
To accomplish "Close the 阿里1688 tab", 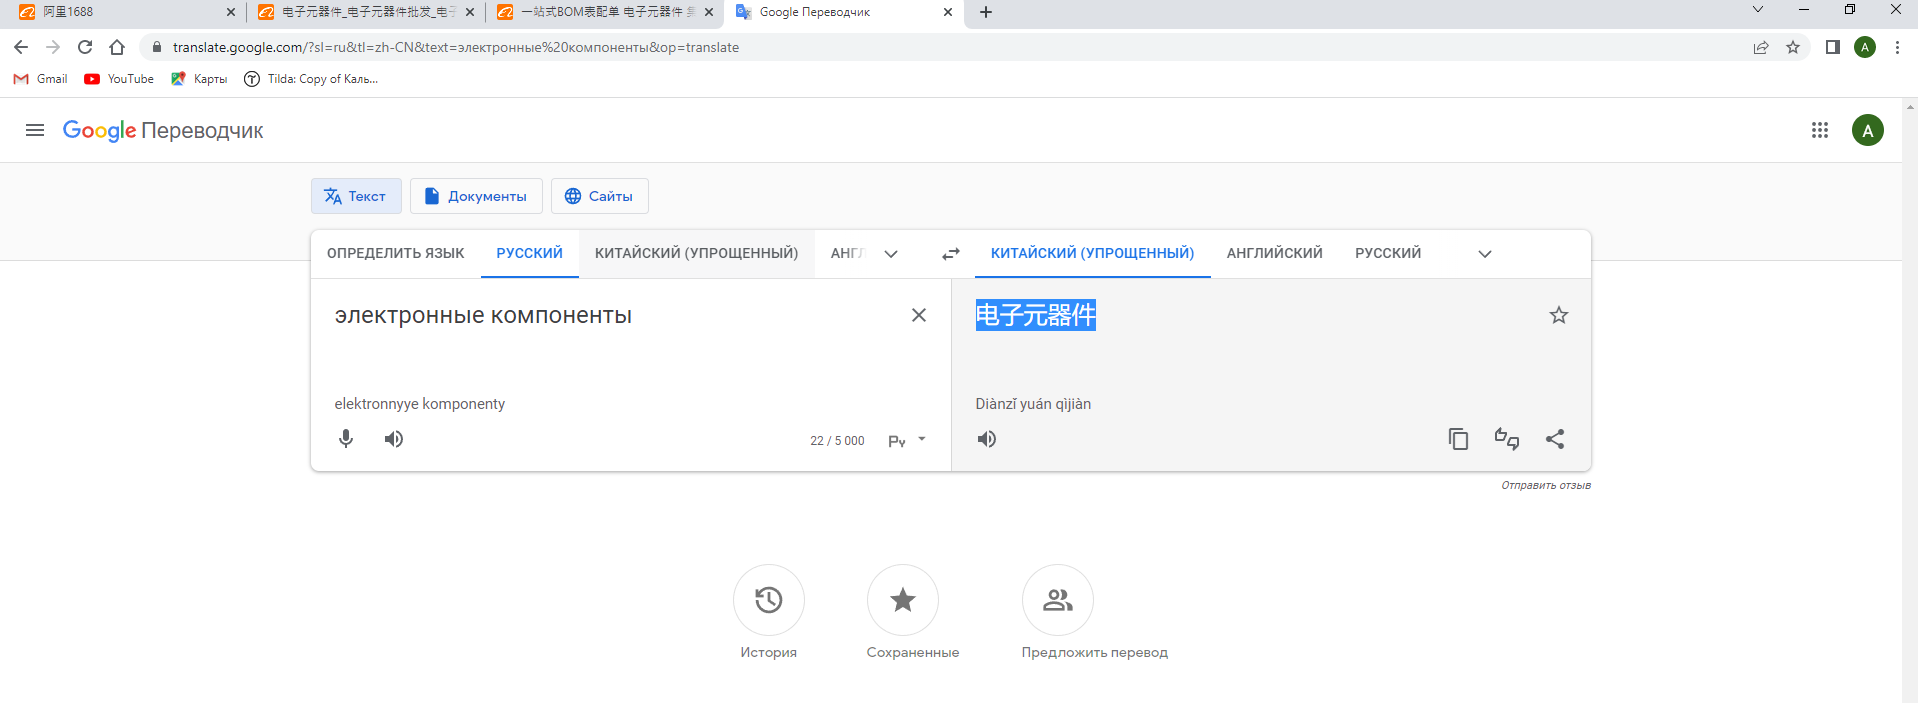I will [x=231, y=12].
